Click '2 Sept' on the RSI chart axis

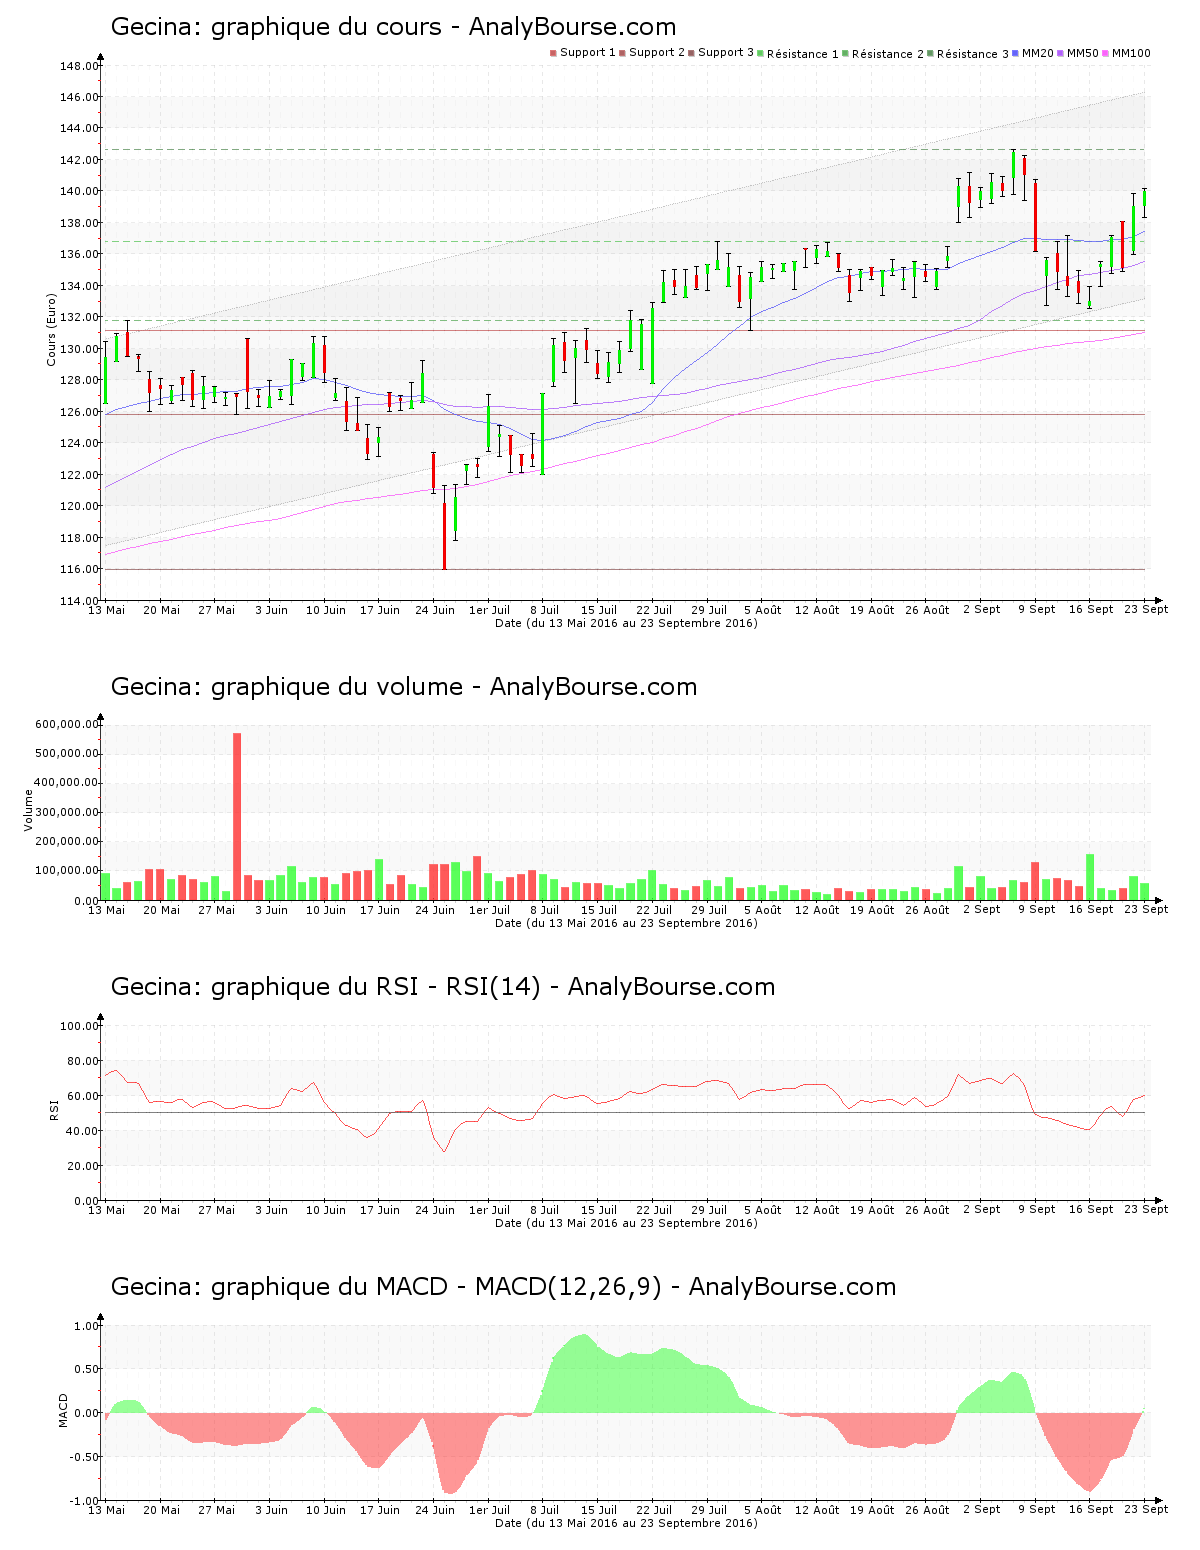pos(982,1210)
